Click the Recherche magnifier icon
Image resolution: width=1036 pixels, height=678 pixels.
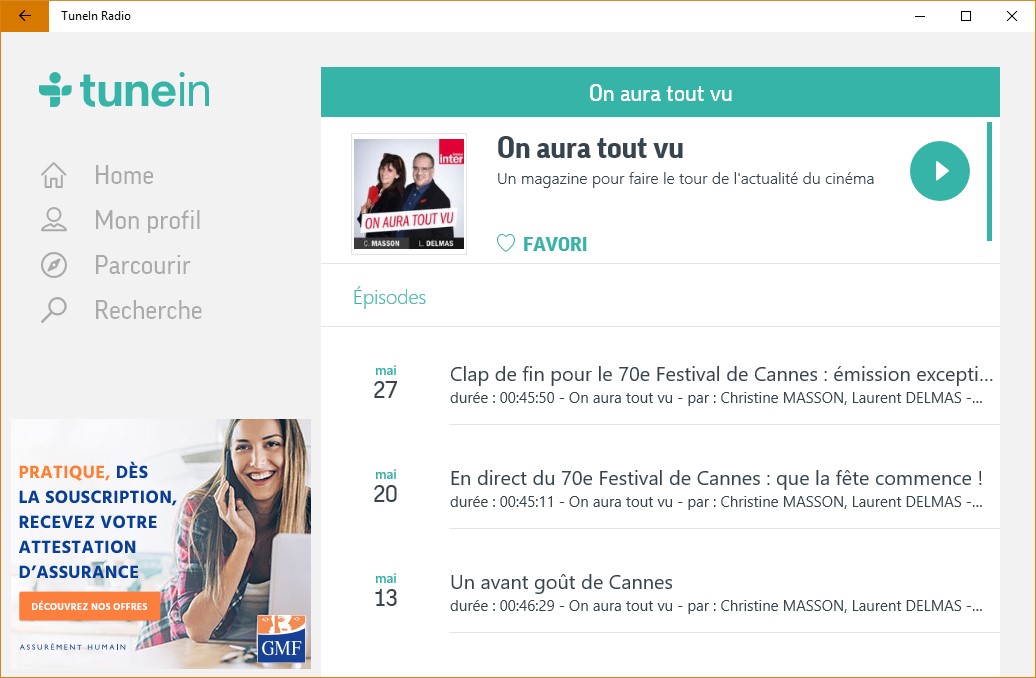pos(54,310)
